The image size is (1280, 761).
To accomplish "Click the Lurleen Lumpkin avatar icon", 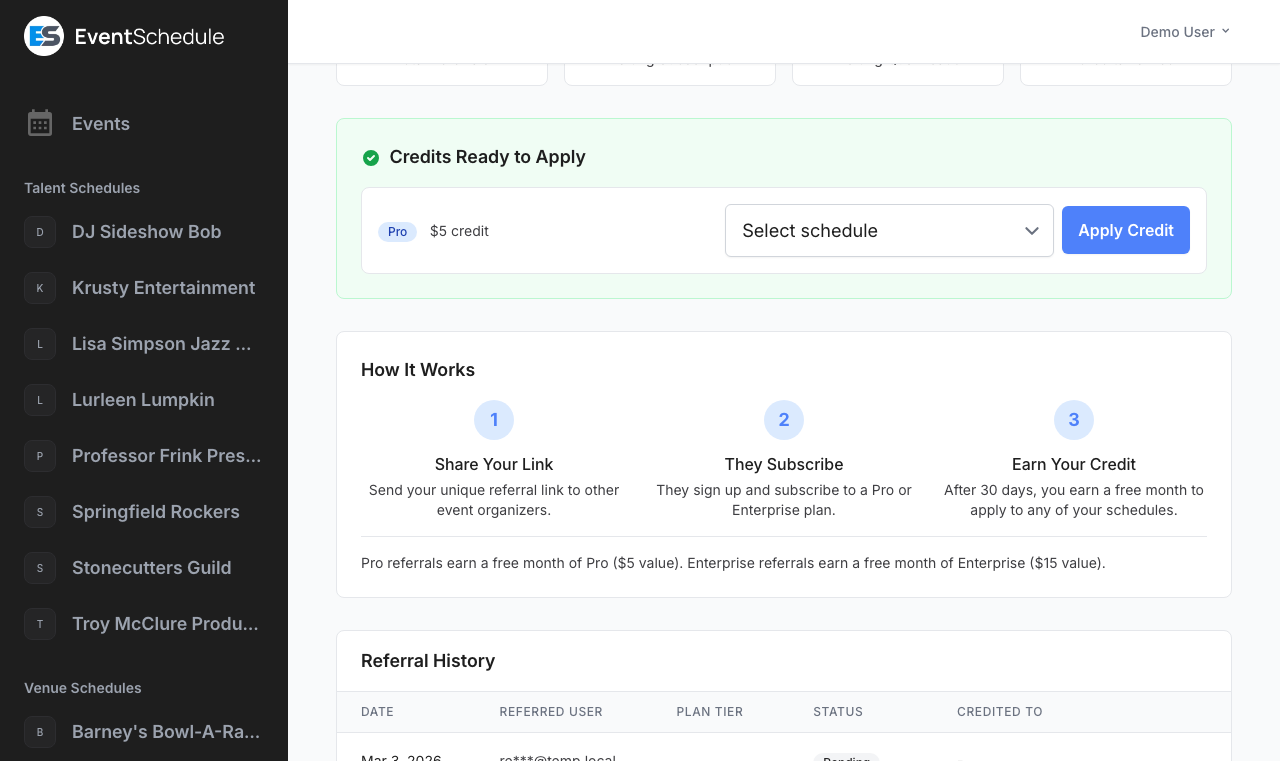I will (40, 400).
